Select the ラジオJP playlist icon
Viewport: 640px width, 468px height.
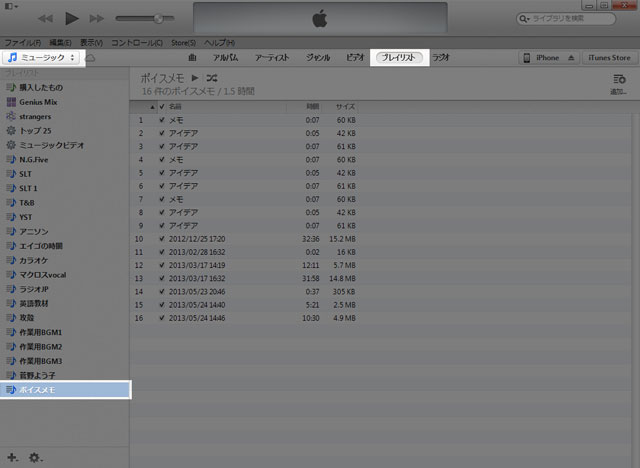click(11, 289)
